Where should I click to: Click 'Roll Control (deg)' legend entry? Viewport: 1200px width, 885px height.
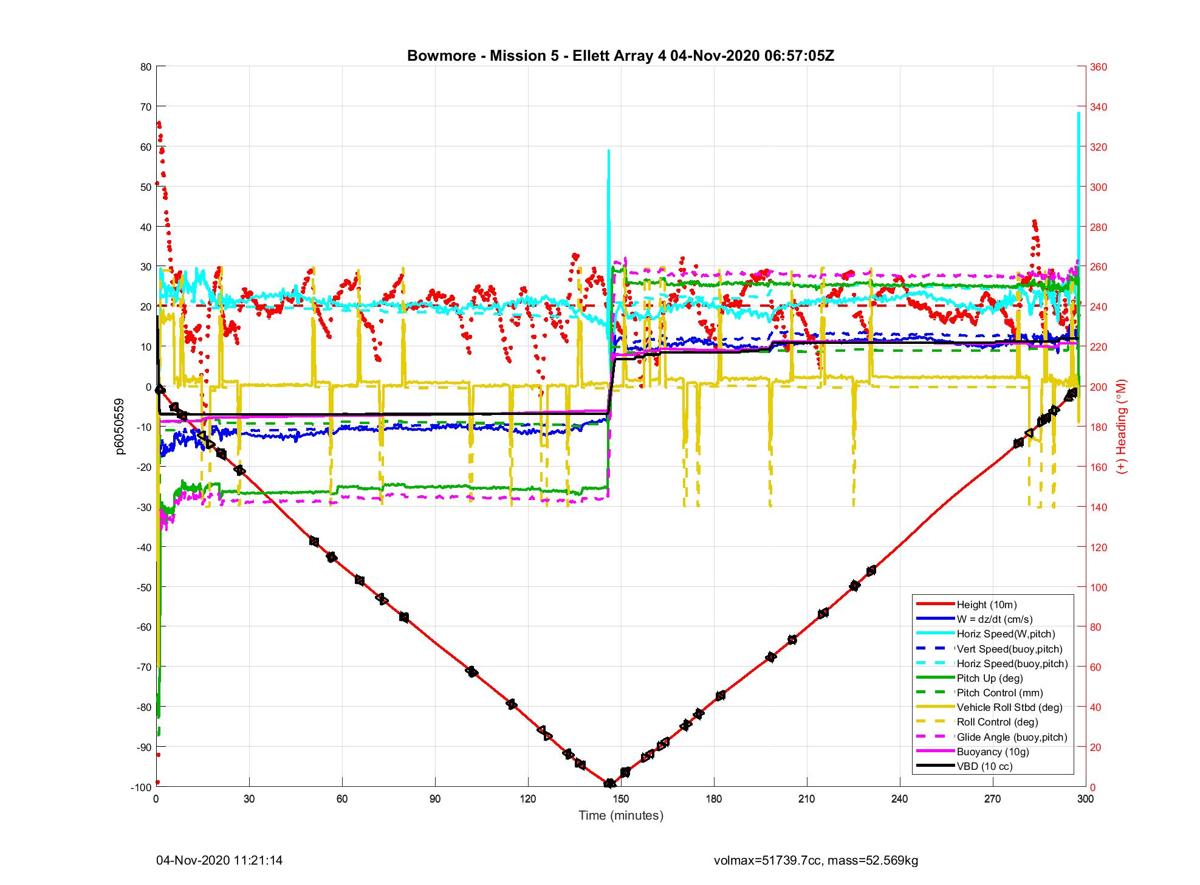pyautogui.click(x=999, y=722)
